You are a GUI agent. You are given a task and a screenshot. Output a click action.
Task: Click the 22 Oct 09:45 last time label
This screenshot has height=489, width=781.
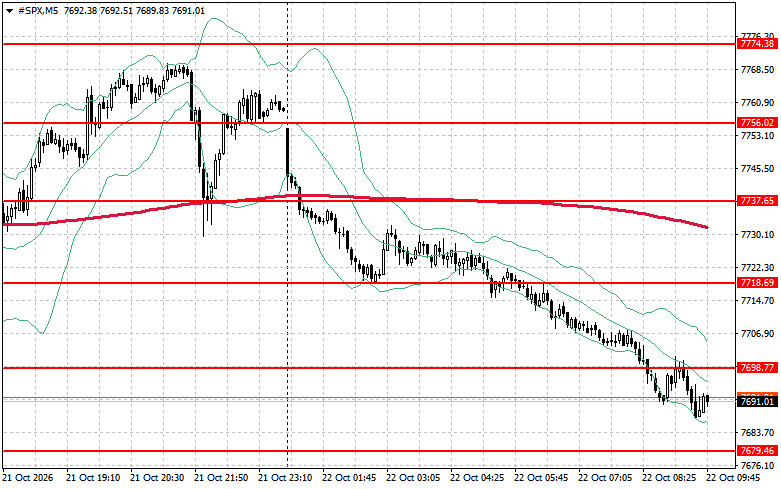(733, 478)
